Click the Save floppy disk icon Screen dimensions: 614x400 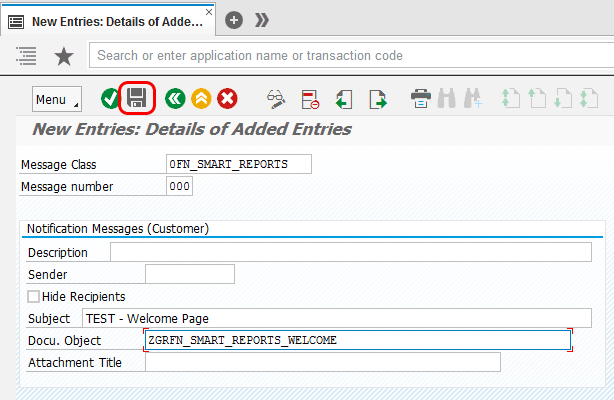coord(137,99)
